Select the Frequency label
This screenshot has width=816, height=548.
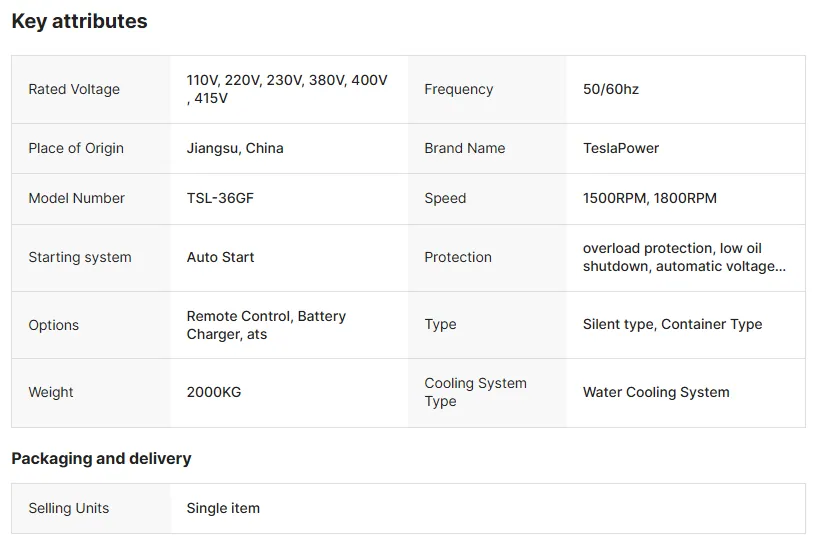click(x=458, y=90)
